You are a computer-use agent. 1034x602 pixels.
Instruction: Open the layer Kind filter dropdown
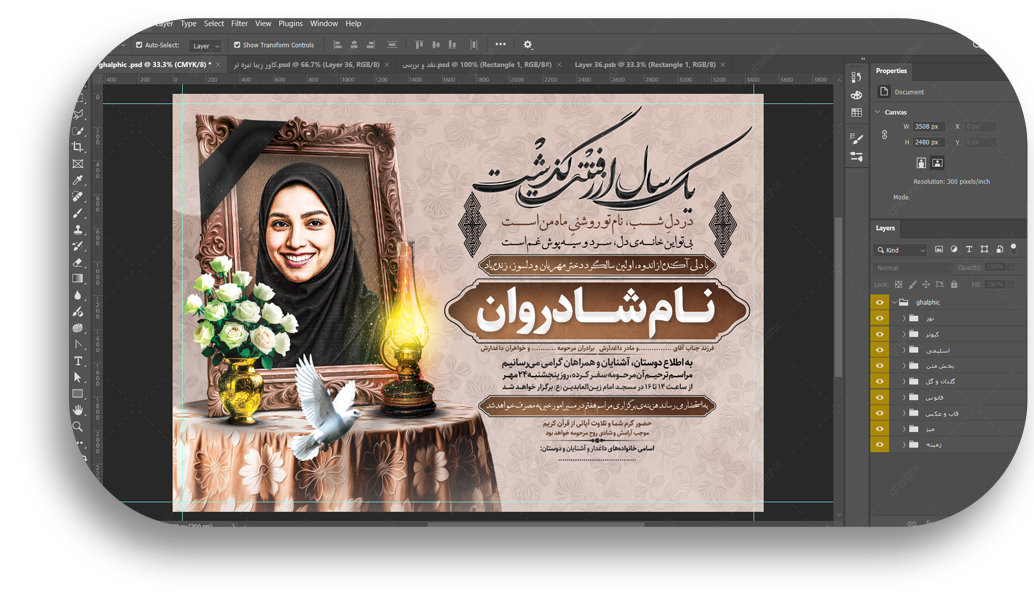900,249
